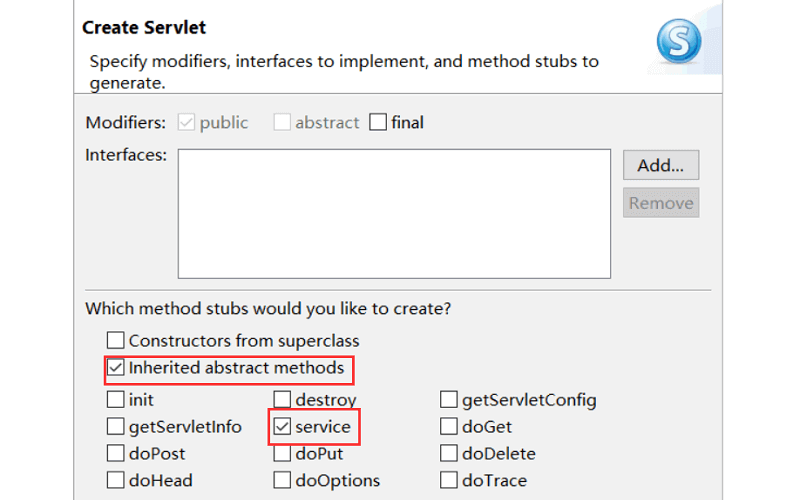Tick the getServletInfo checkbox
The width and height of the screenshot is (800, 500).
(x=116, y=427)
